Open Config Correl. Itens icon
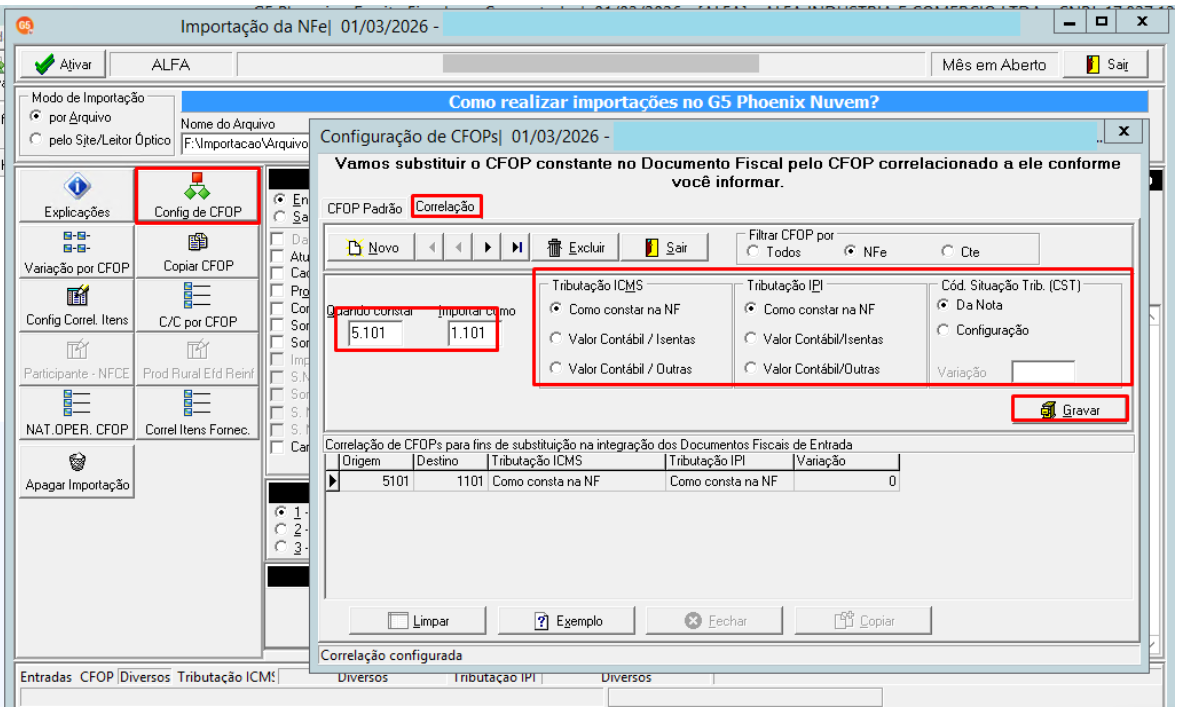Viewport: 1180px width, 711px height. tap(77, 305)
